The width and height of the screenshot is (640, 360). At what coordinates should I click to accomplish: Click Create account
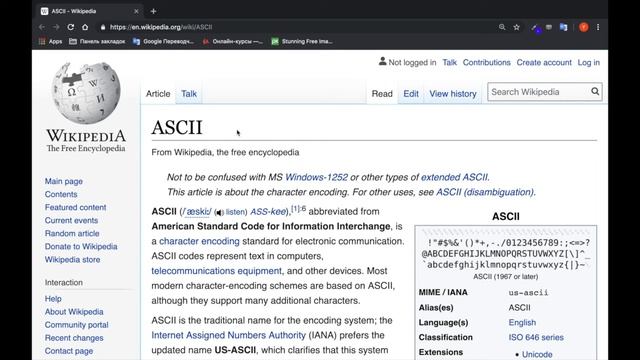(x=544, y=62)
